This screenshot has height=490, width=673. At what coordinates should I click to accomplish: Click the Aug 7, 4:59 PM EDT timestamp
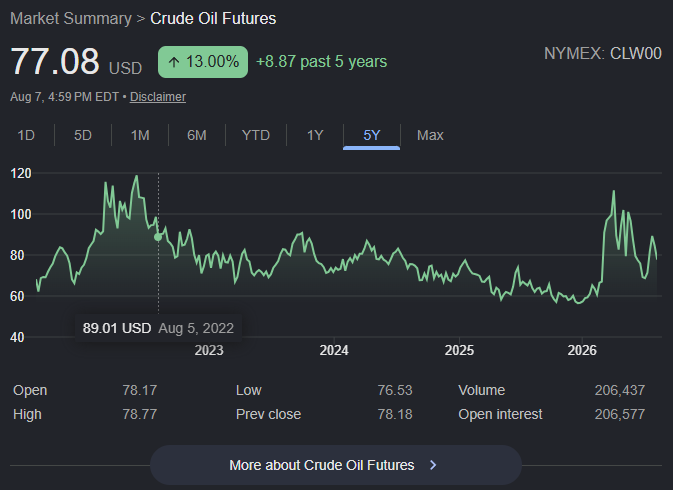[x=64, y=97]
